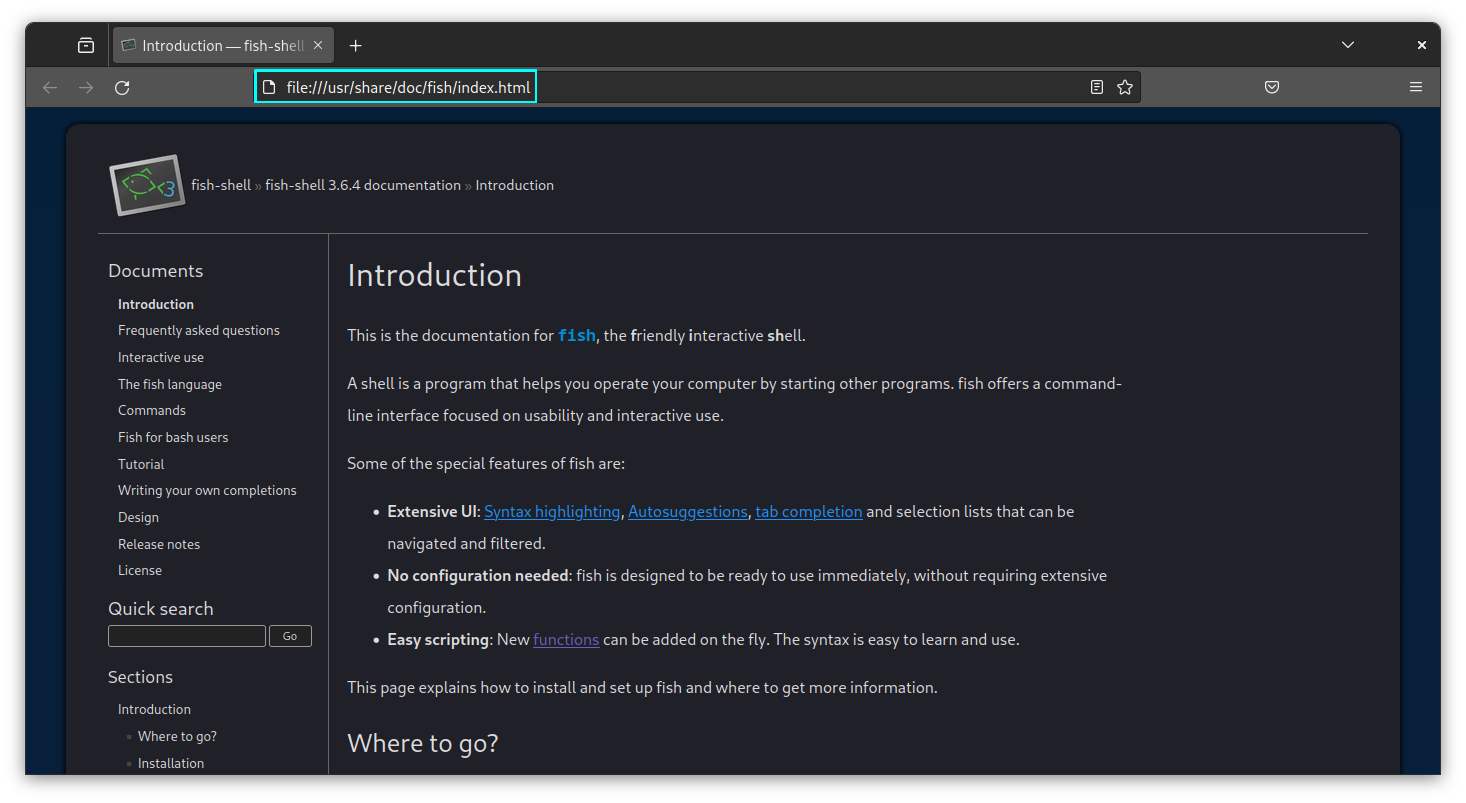Viewport: 1466px width, 803px height.
Task: Open the hamburger application menu
Action: coord(1416,88)
